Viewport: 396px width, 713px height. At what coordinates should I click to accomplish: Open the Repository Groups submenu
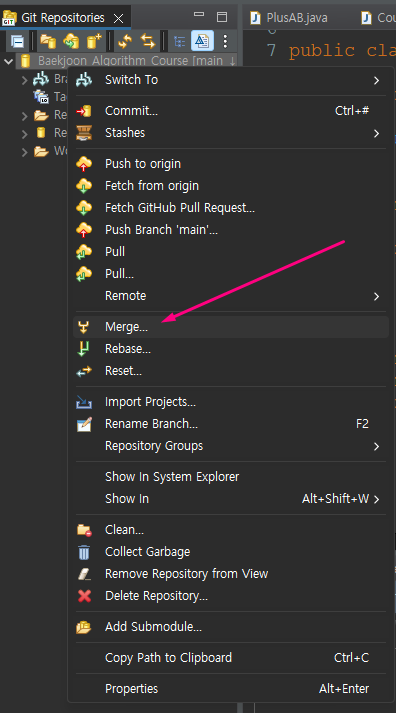231,446
